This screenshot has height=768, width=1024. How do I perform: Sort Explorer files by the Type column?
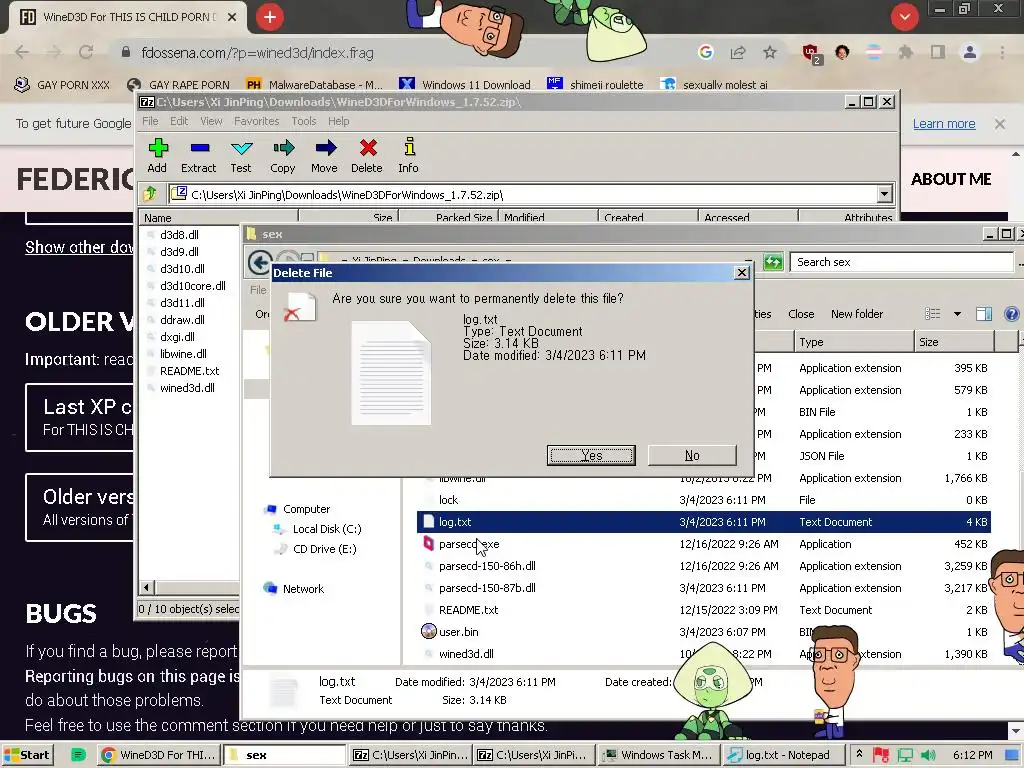(854, 342)
